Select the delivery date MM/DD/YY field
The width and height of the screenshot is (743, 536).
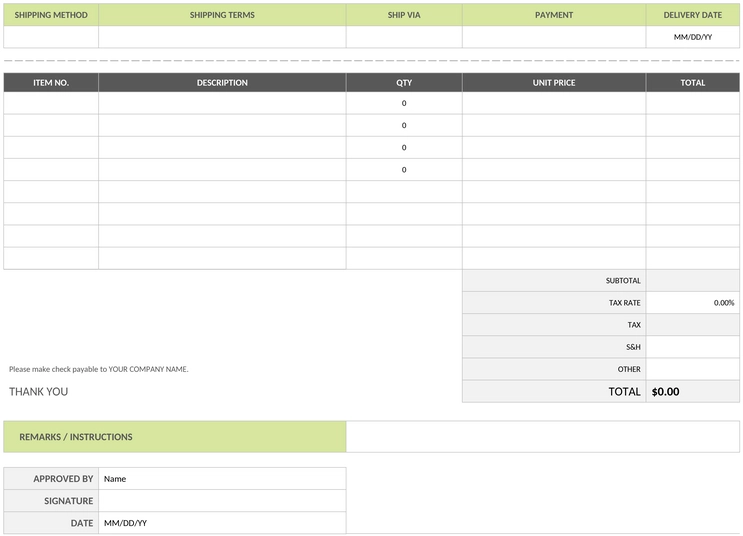(693, 37)
